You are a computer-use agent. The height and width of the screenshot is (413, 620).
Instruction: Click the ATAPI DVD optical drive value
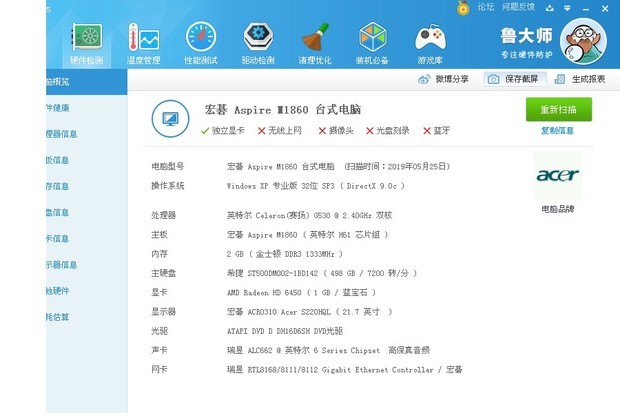pyautogui.click(x=285, y=331)
